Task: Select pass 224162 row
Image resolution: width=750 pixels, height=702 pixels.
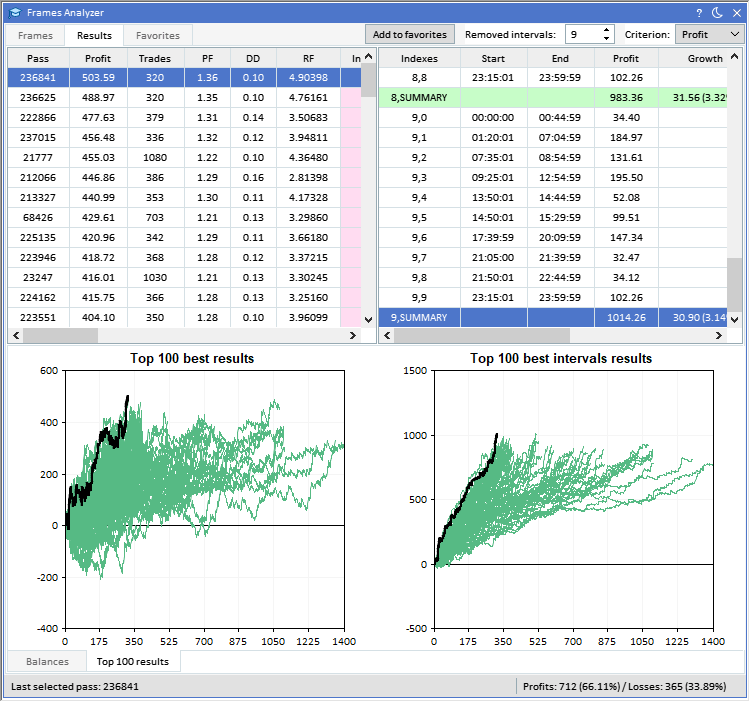Action: coord(184,297)
